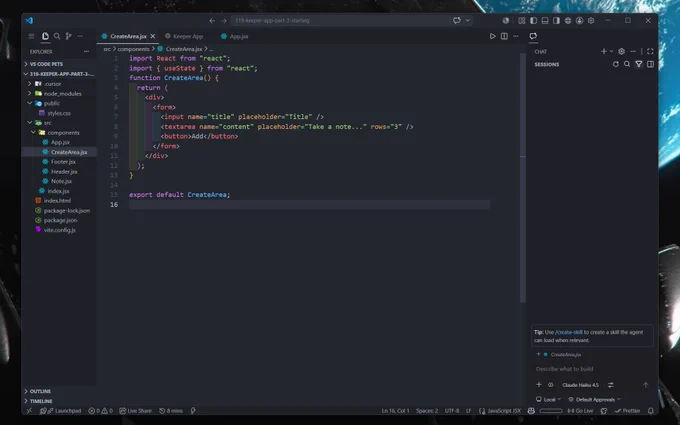This screenshot has height=425, width=680.
Task: Split the editor to the right
Action: pyautogui.click(x=504, y=36)
